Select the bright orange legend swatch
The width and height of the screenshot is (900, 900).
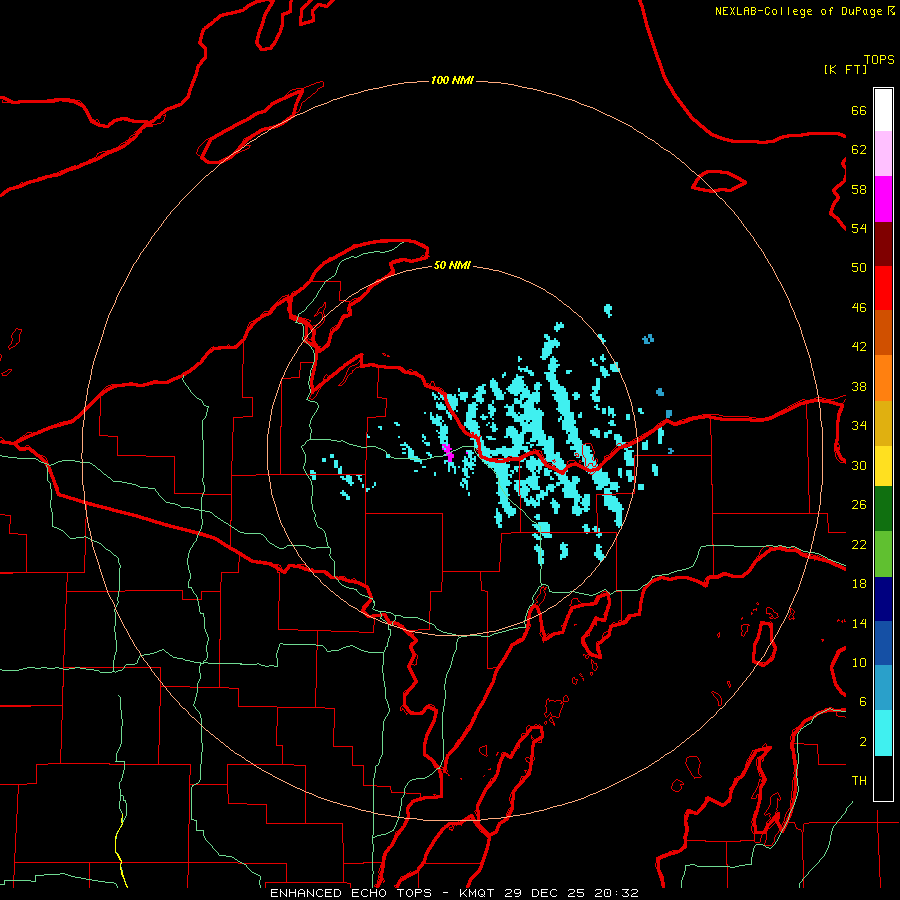(883, 378)
